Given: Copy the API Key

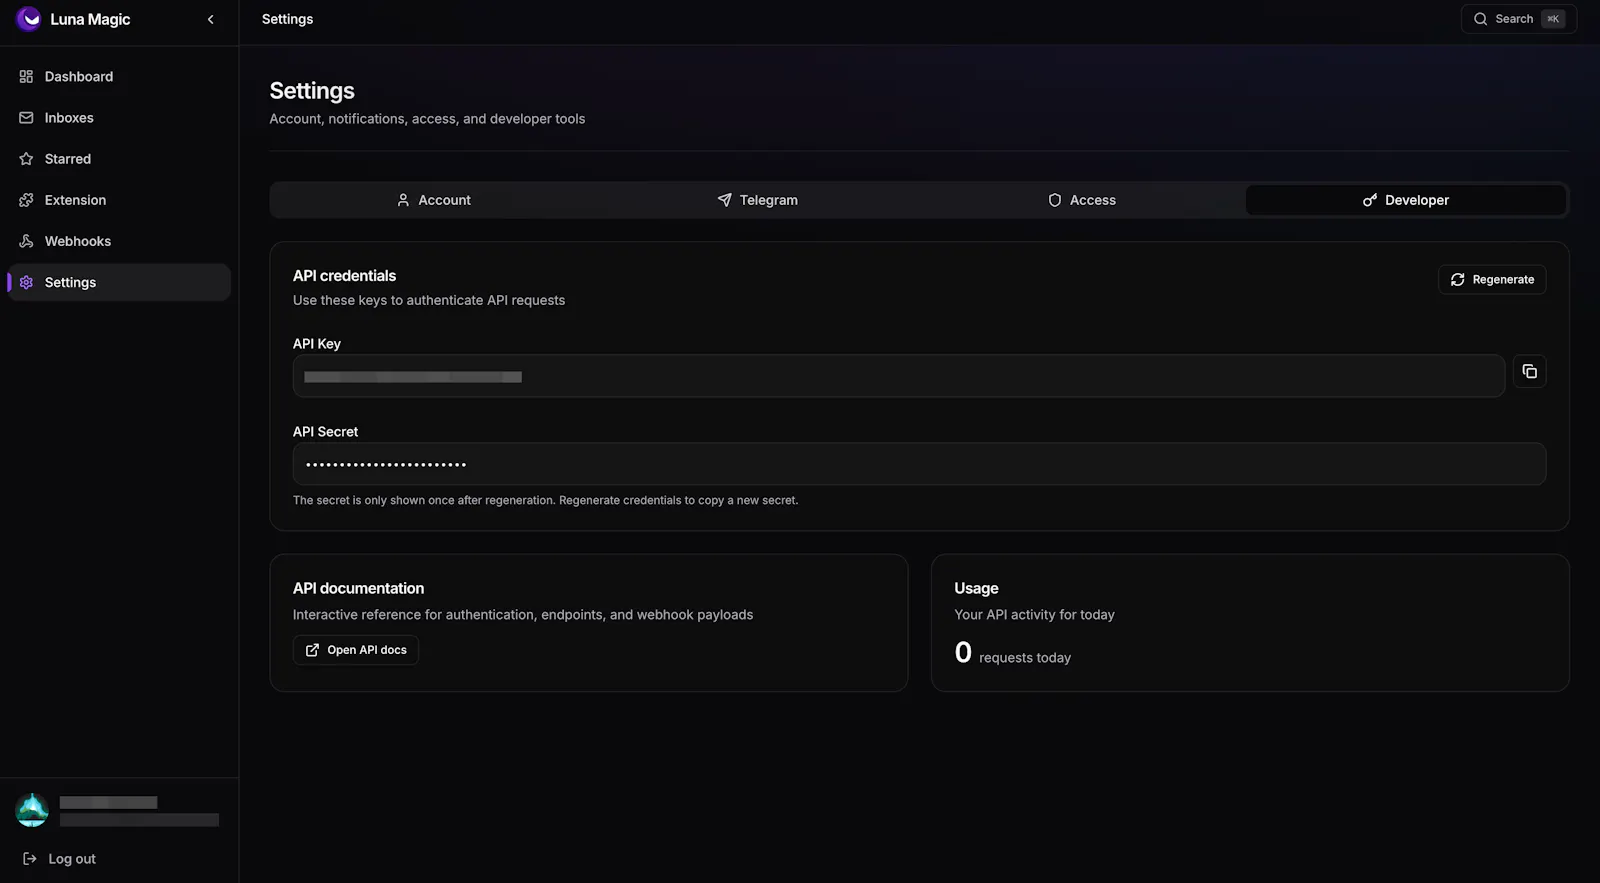Looking at the screenshot, I should [x=1529, y=372].
